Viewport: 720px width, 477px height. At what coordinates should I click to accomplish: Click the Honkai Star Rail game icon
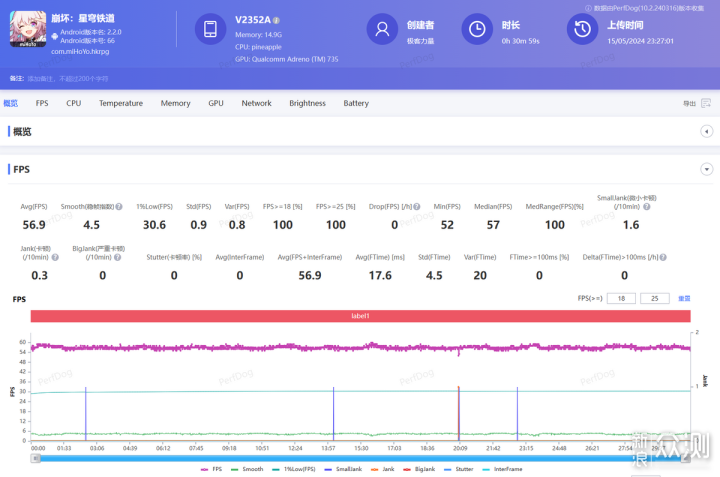click(x=29, y=29)
